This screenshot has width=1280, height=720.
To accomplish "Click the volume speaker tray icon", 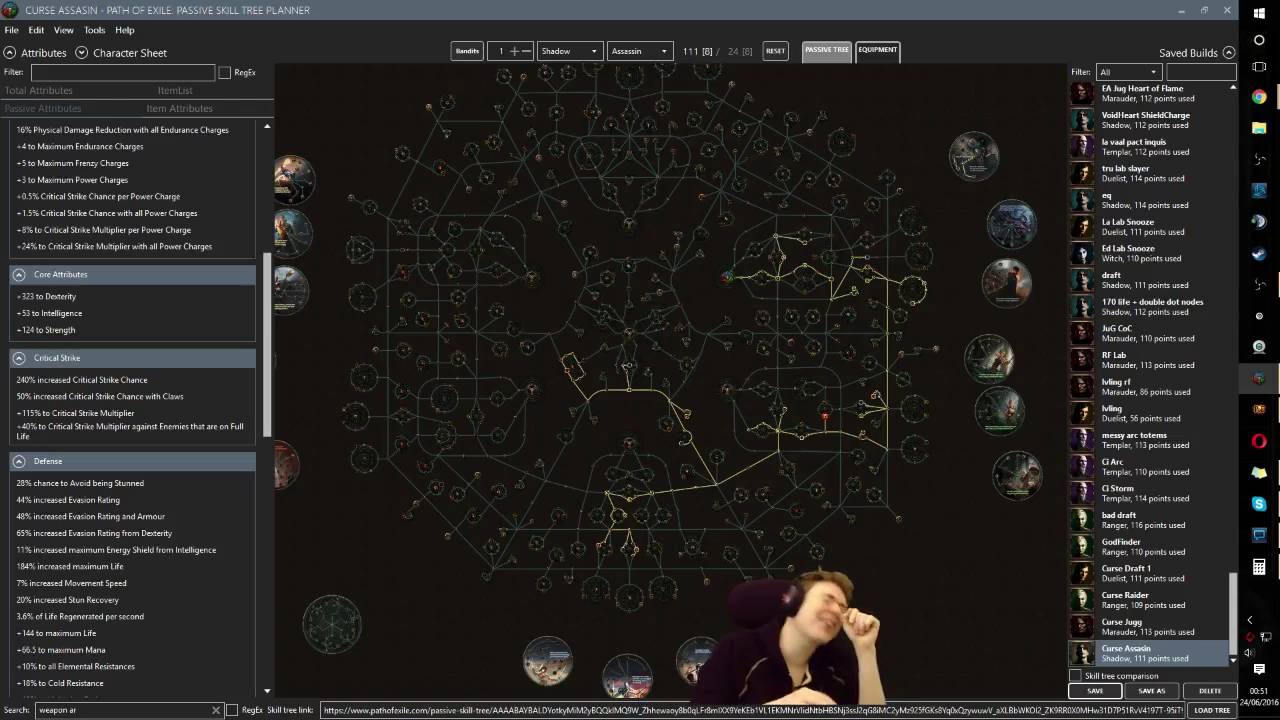I will pyautogui.click(x=1249, y=652).
